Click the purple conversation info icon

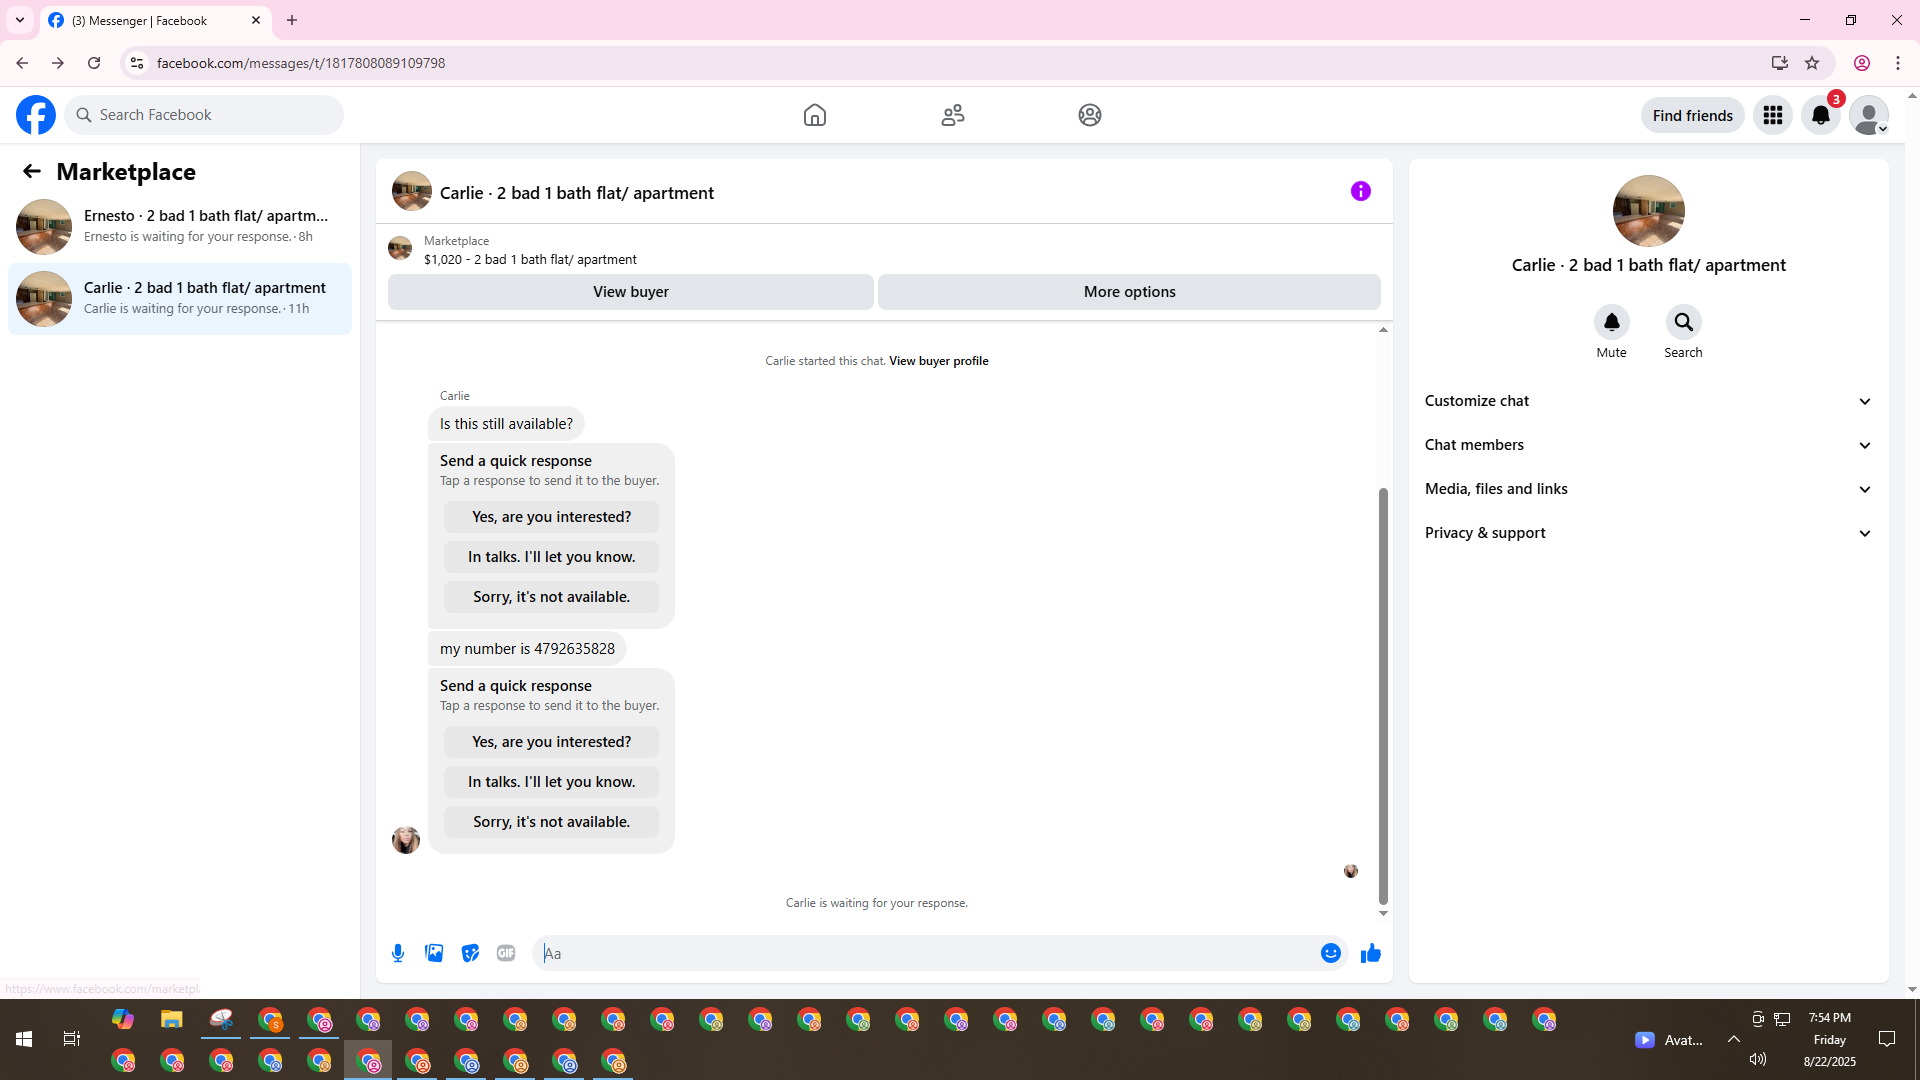[1360, 191]
